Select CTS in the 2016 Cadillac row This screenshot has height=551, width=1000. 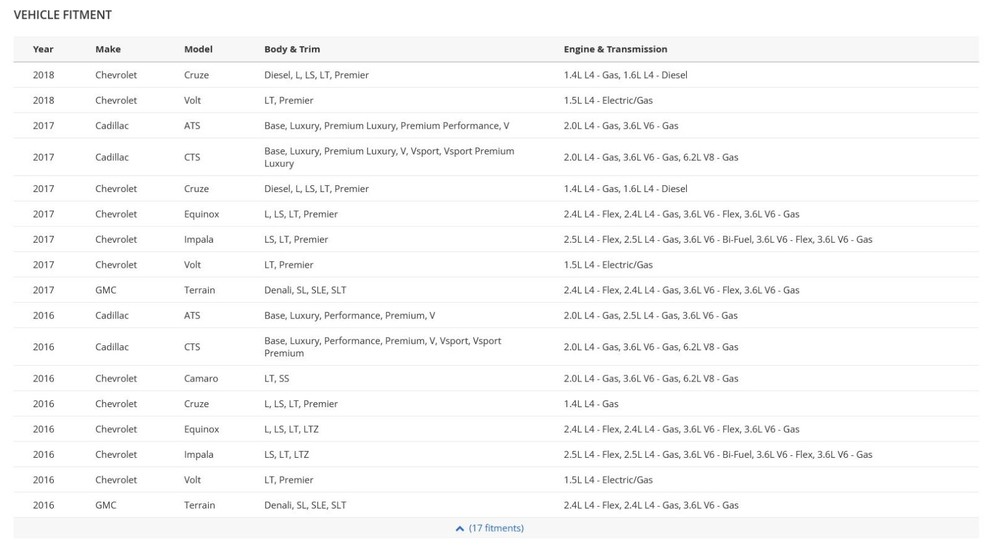tap(192, 347)
